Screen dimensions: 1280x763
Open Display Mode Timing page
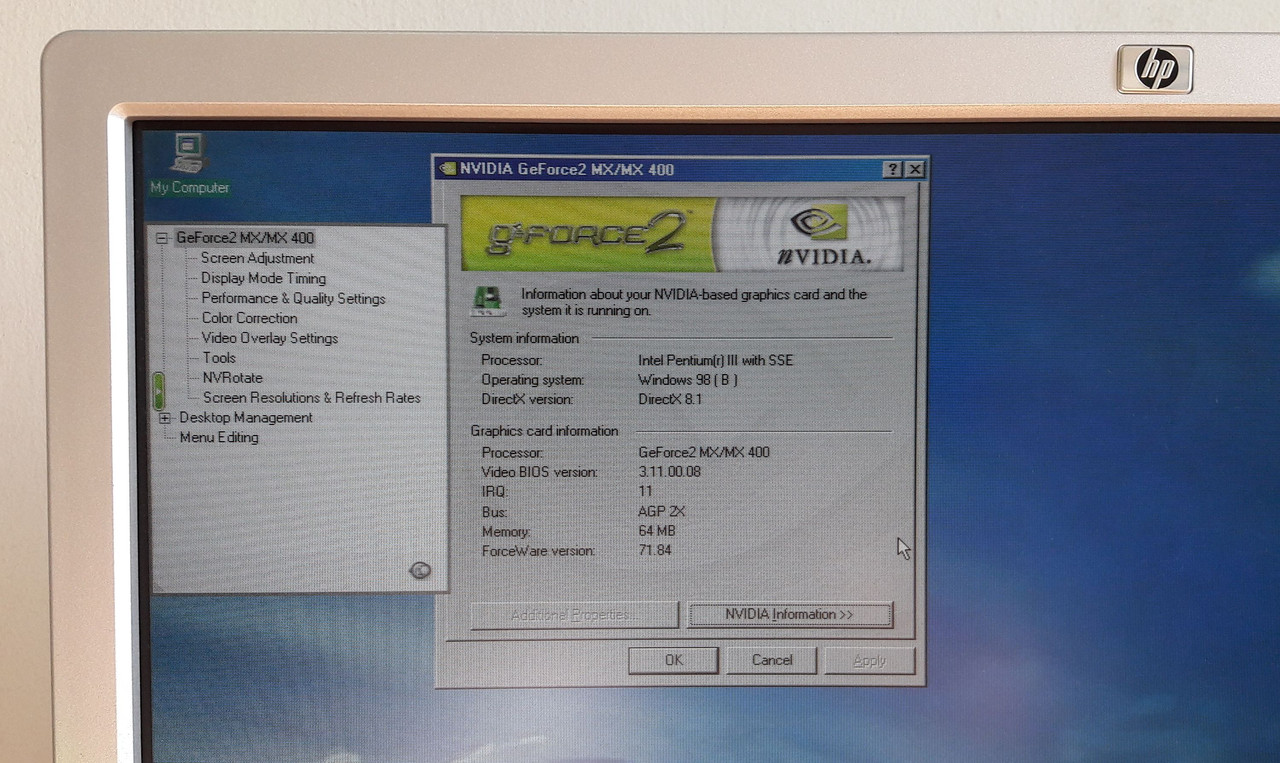pos(263,278)
